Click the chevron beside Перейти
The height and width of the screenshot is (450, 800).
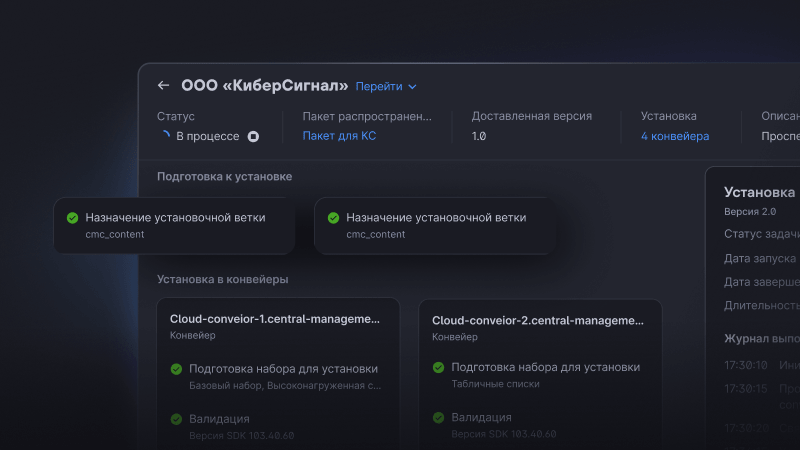pyautogui.click(x=412, y=87)
